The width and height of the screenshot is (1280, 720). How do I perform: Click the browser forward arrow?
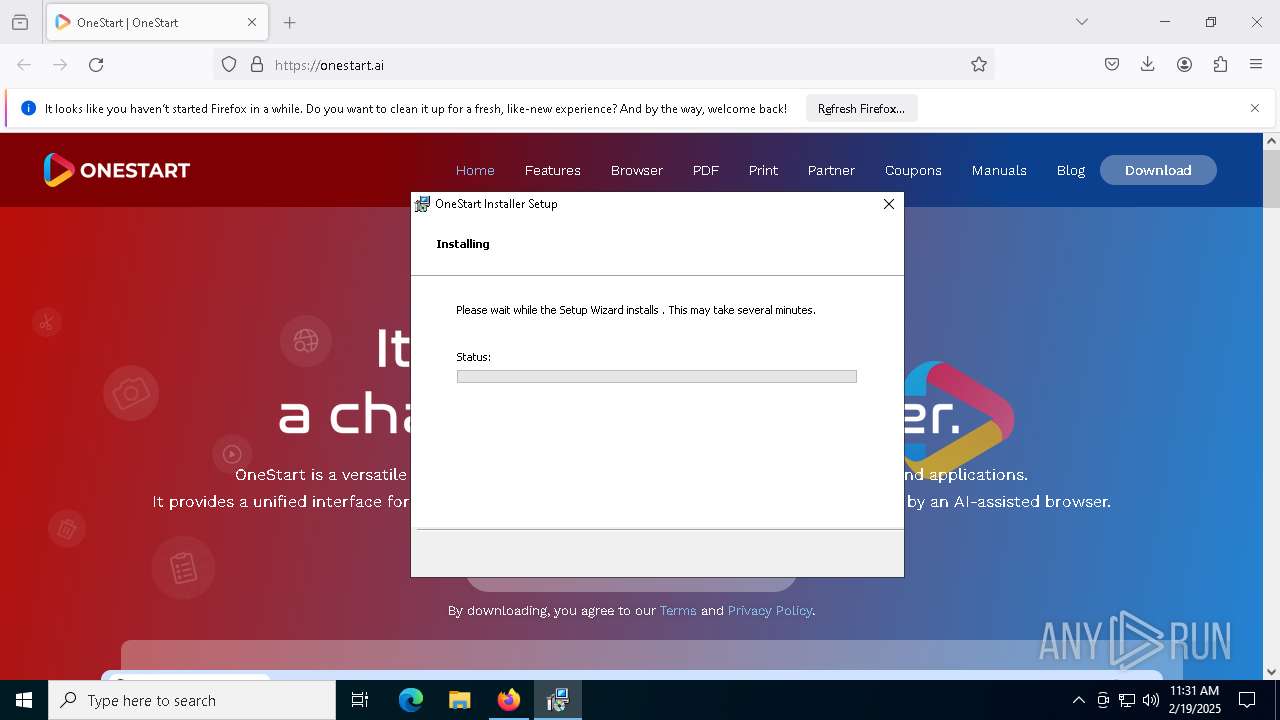pos(60,64)
